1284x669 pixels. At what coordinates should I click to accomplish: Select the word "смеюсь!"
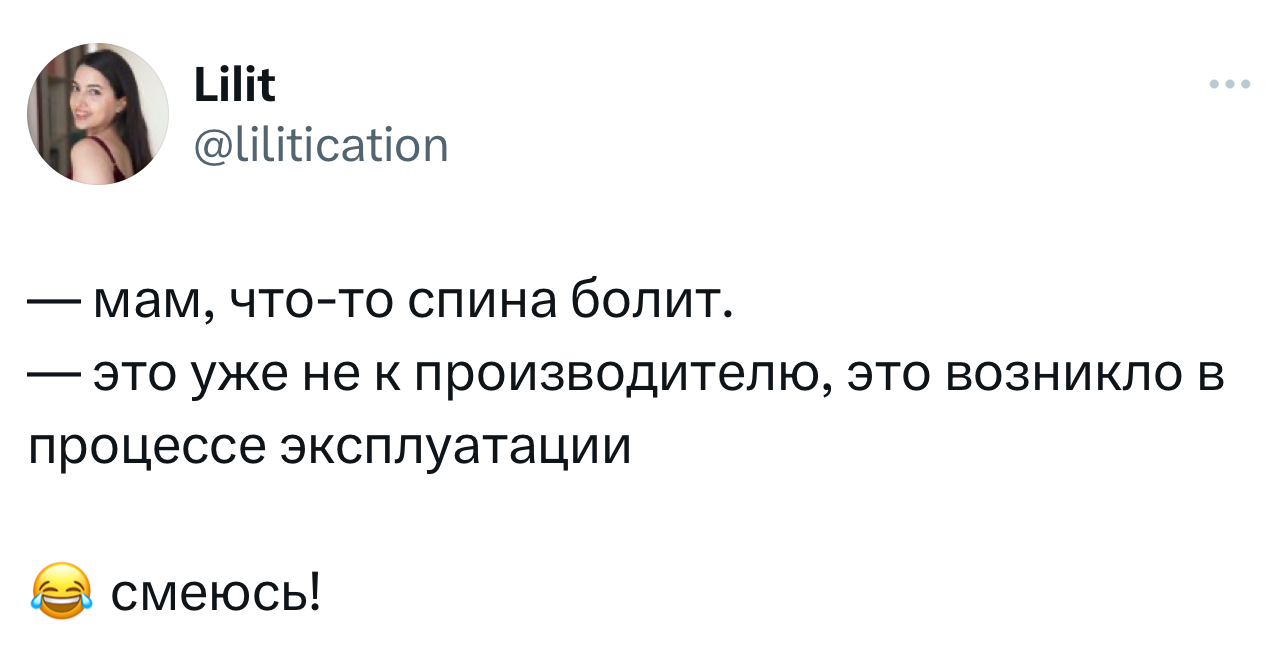coord(216,593)
